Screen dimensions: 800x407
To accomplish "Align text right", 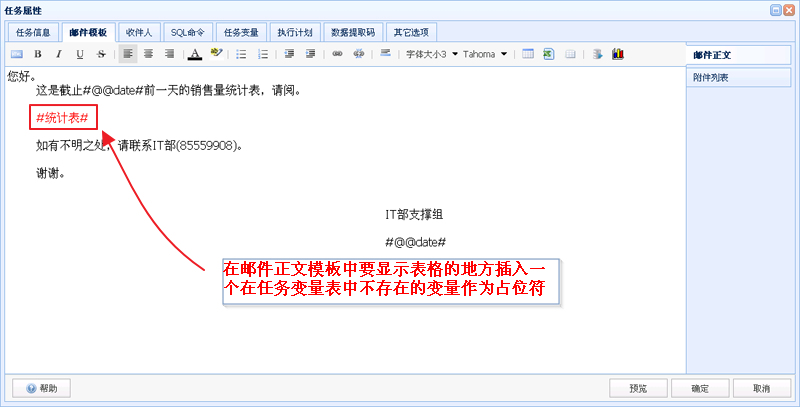I will pyautogui.click(x=170, y=54).
